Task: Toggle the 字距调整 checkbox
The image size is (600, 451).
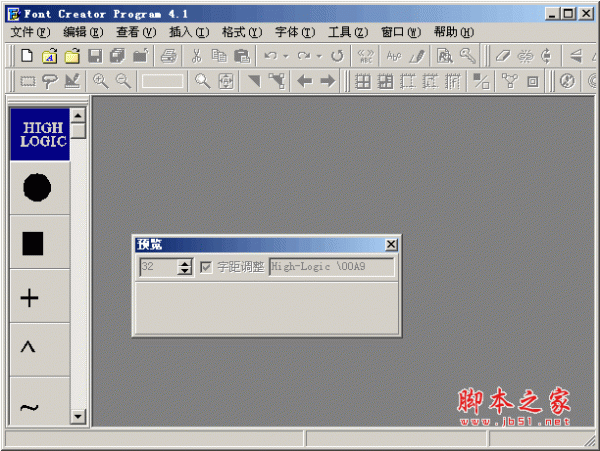Action: pos(206,267)
